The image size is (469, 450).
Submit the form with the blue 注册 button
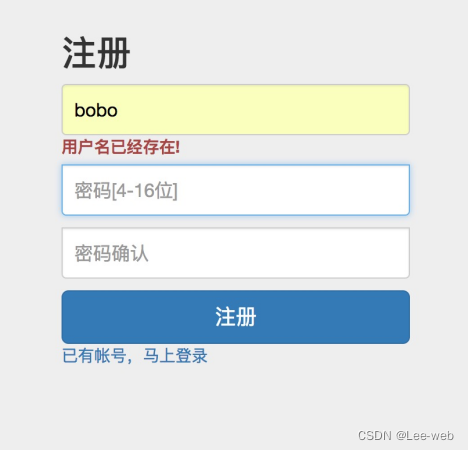click(x=236, y=317)
